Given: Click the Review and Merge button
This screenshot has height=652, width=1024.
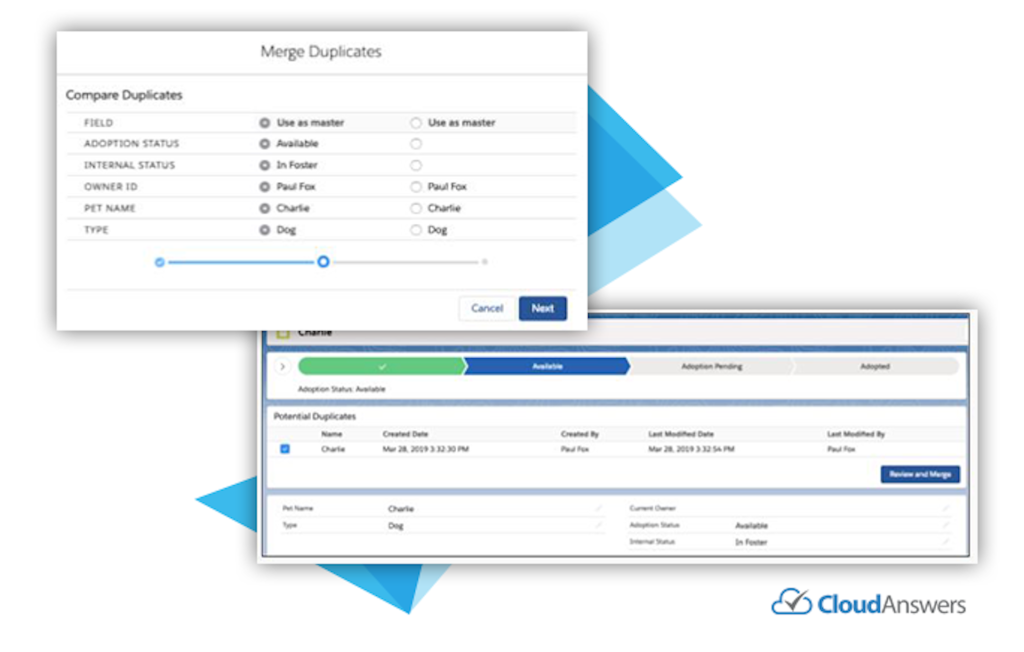Looking at the screenshot, I should click(x=920, y=474).
